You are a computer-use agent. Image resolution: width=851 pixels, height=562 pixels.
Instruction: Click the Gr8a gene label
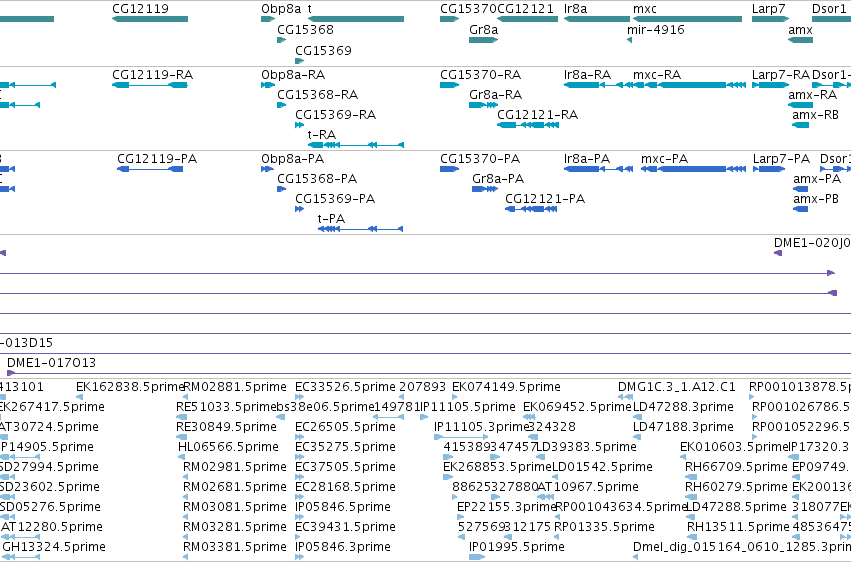point(483,29)
